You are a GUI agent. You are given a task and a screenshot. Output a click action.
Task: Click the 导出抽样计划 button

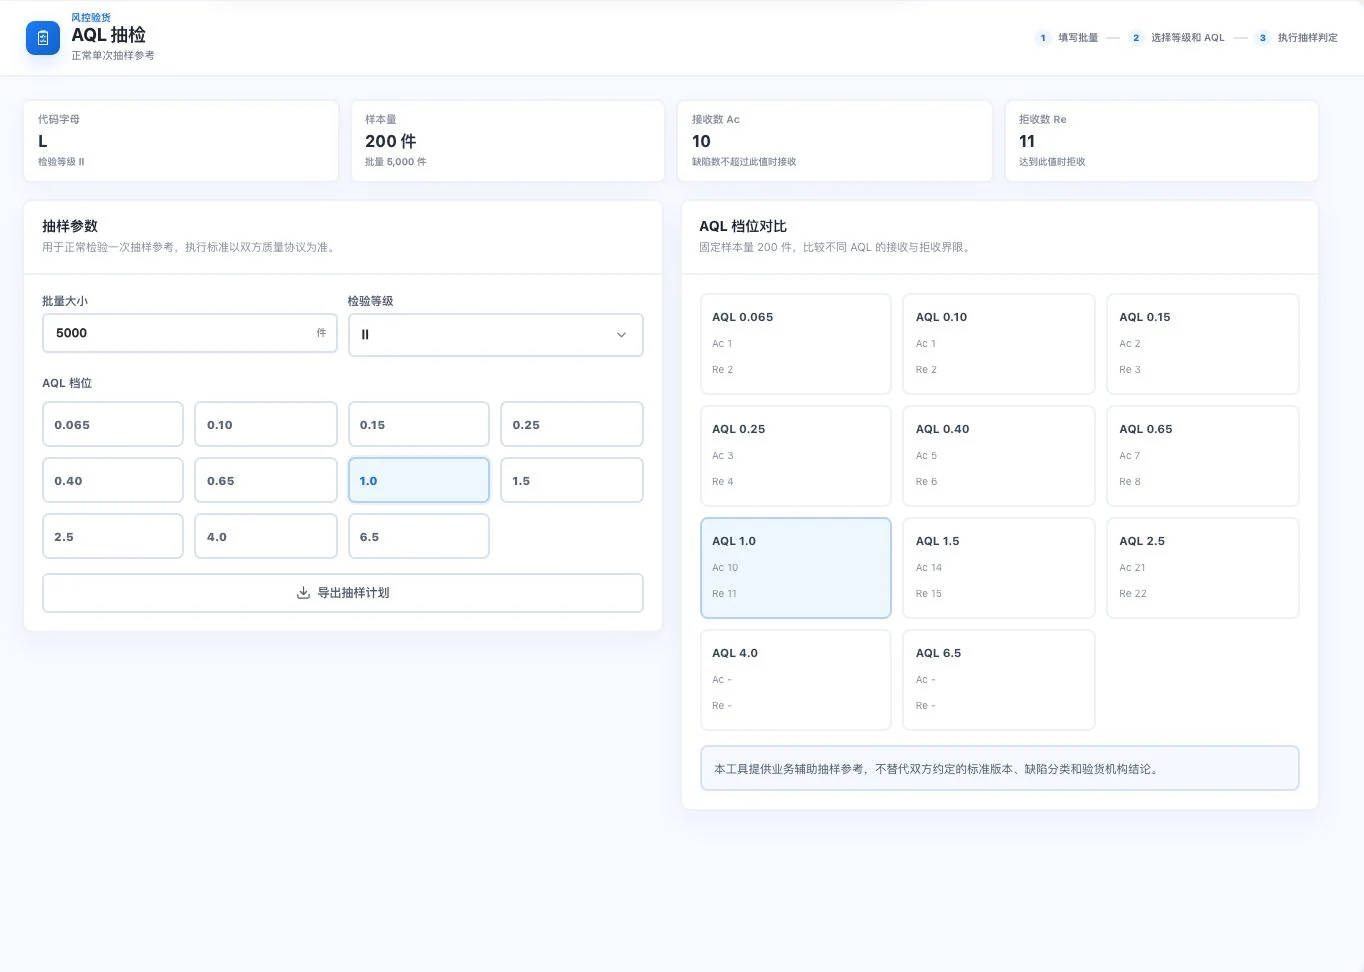342,593
